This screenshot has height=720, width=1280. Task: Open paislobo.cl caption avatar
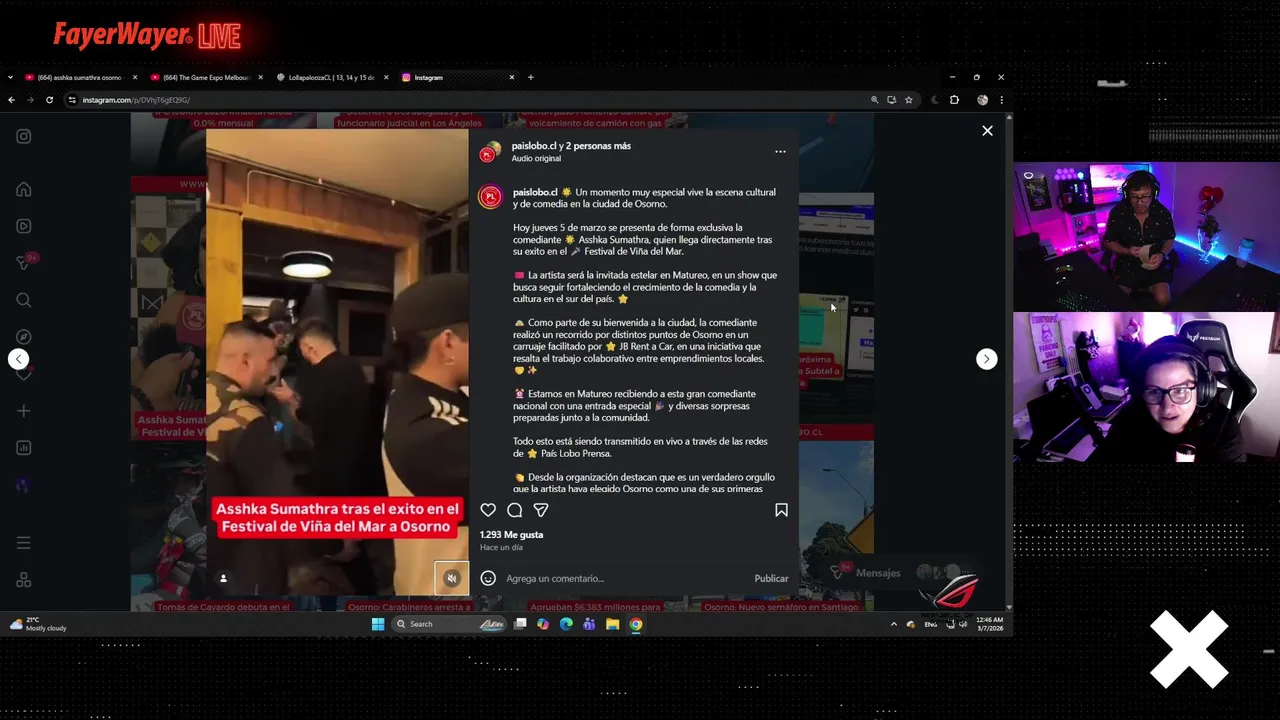coord(490,197)
